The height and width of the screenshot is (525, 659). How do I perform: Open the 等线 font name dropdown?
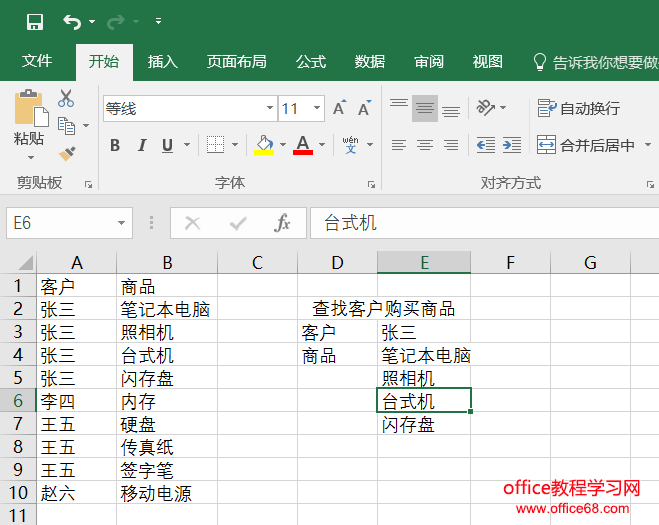click(x=270, y=108)
